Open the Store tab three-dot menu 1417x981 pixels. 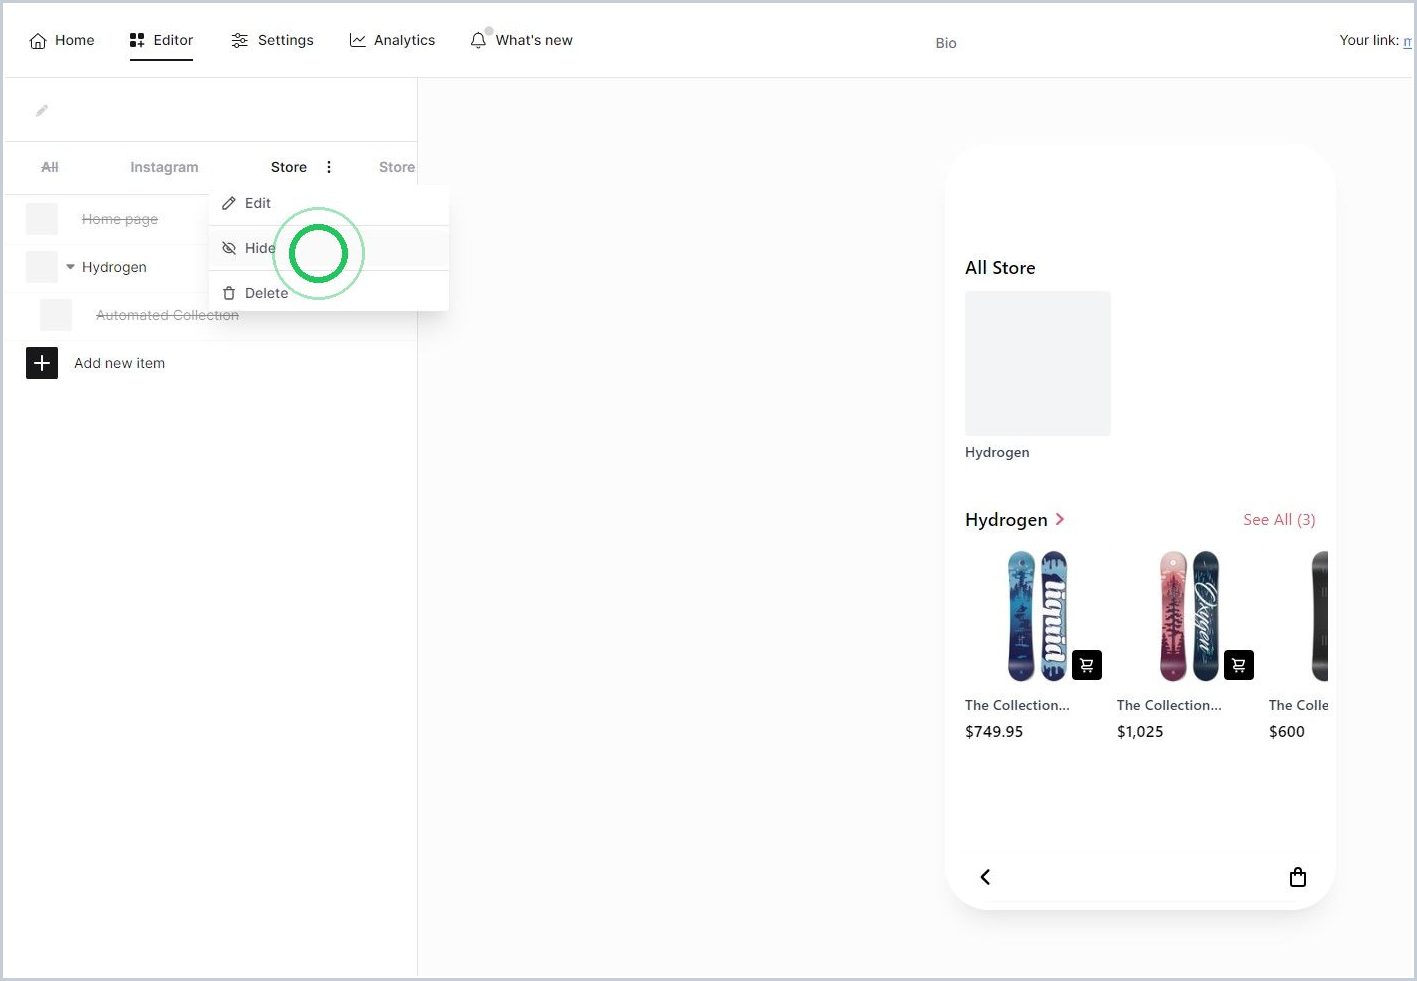(x=329, y=167)
